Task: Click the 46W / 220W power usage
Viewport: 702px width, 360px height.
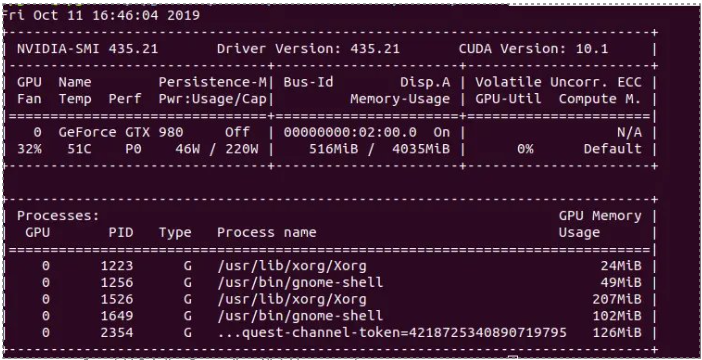Action: pyautogui.click(x=217, y=149)
